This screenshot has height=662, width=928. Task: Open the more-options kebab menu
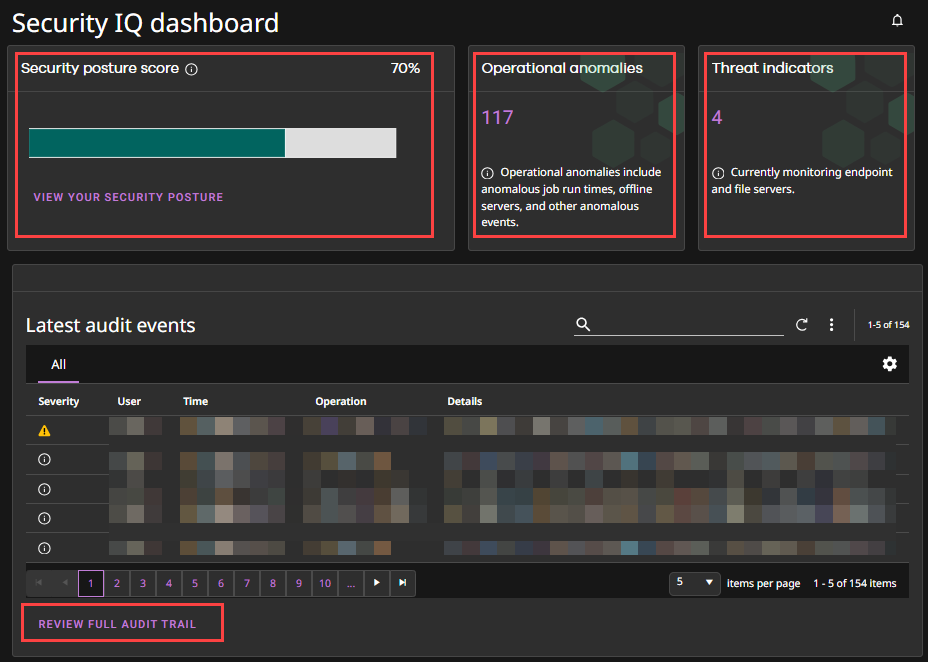pos(831,324)
